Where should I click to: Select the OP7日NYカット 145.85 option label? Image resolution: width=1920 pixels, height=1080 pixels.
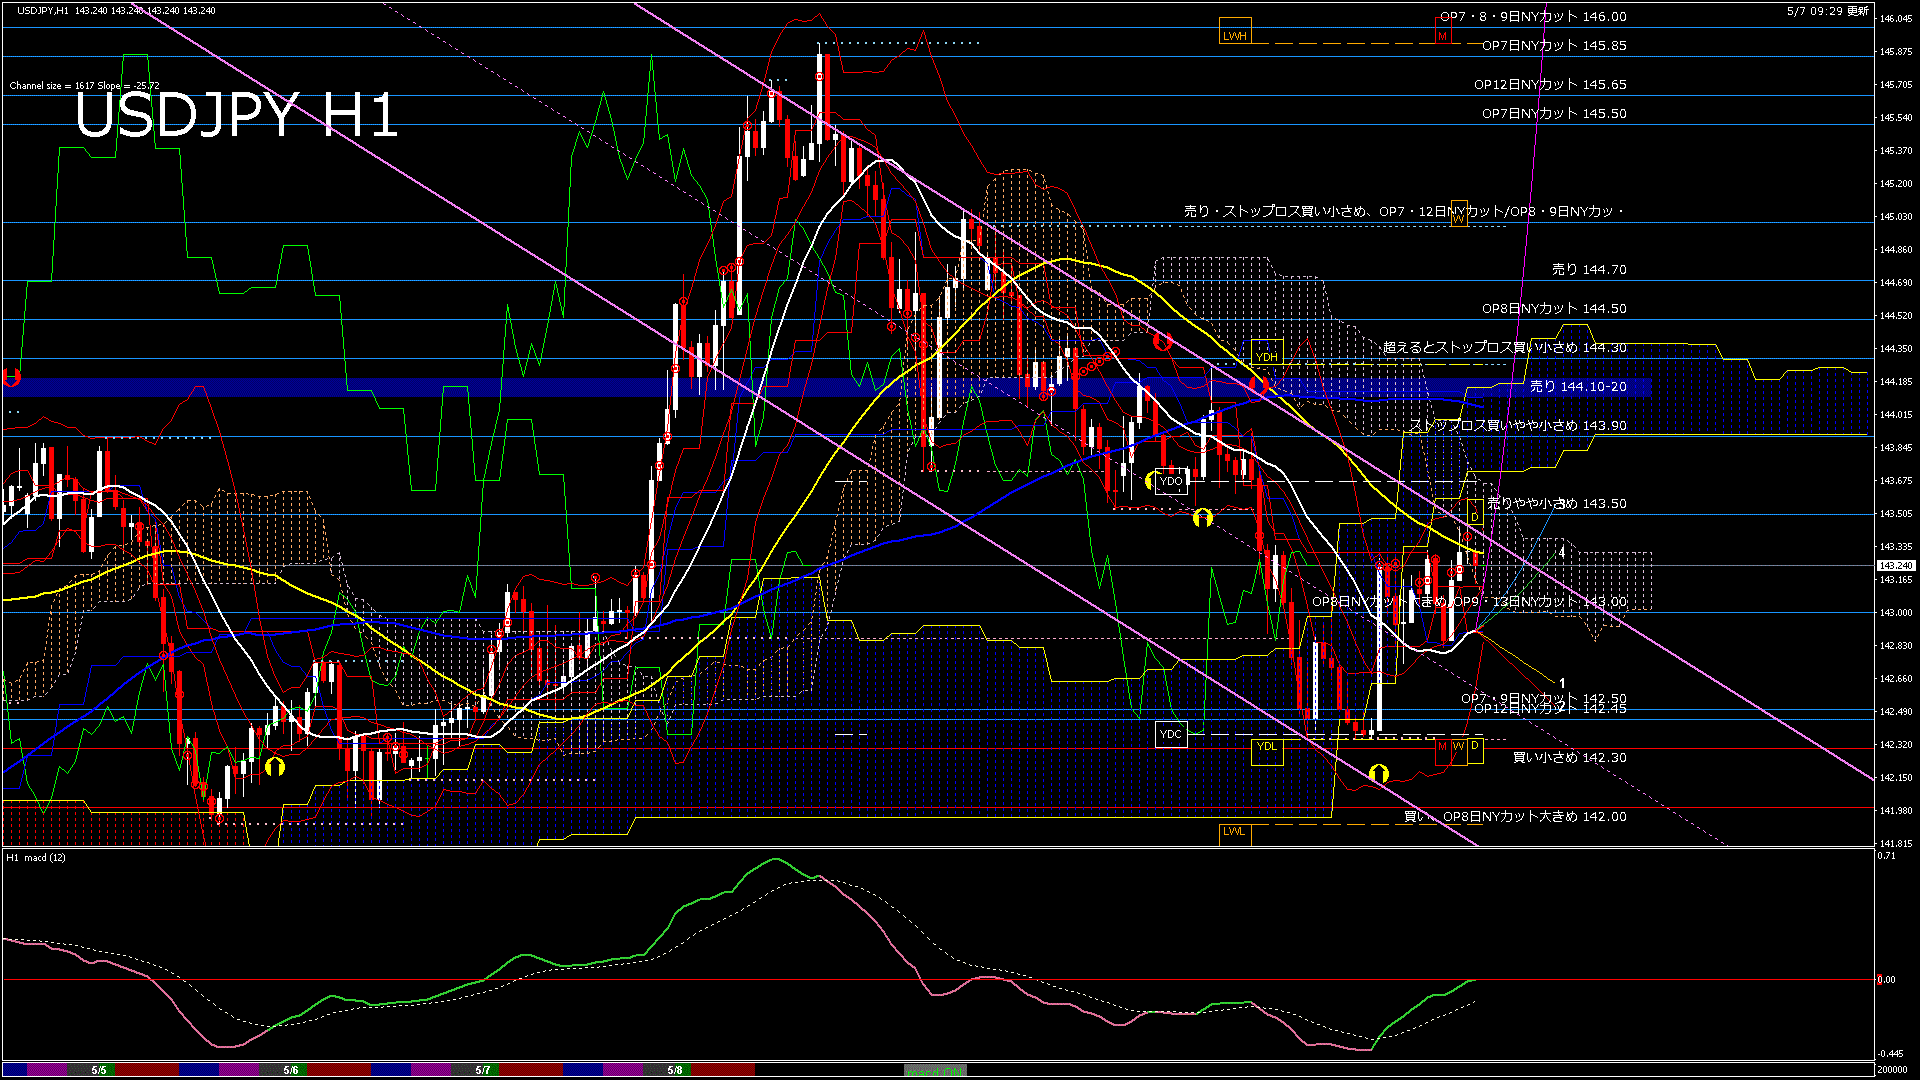[1554, 46]
